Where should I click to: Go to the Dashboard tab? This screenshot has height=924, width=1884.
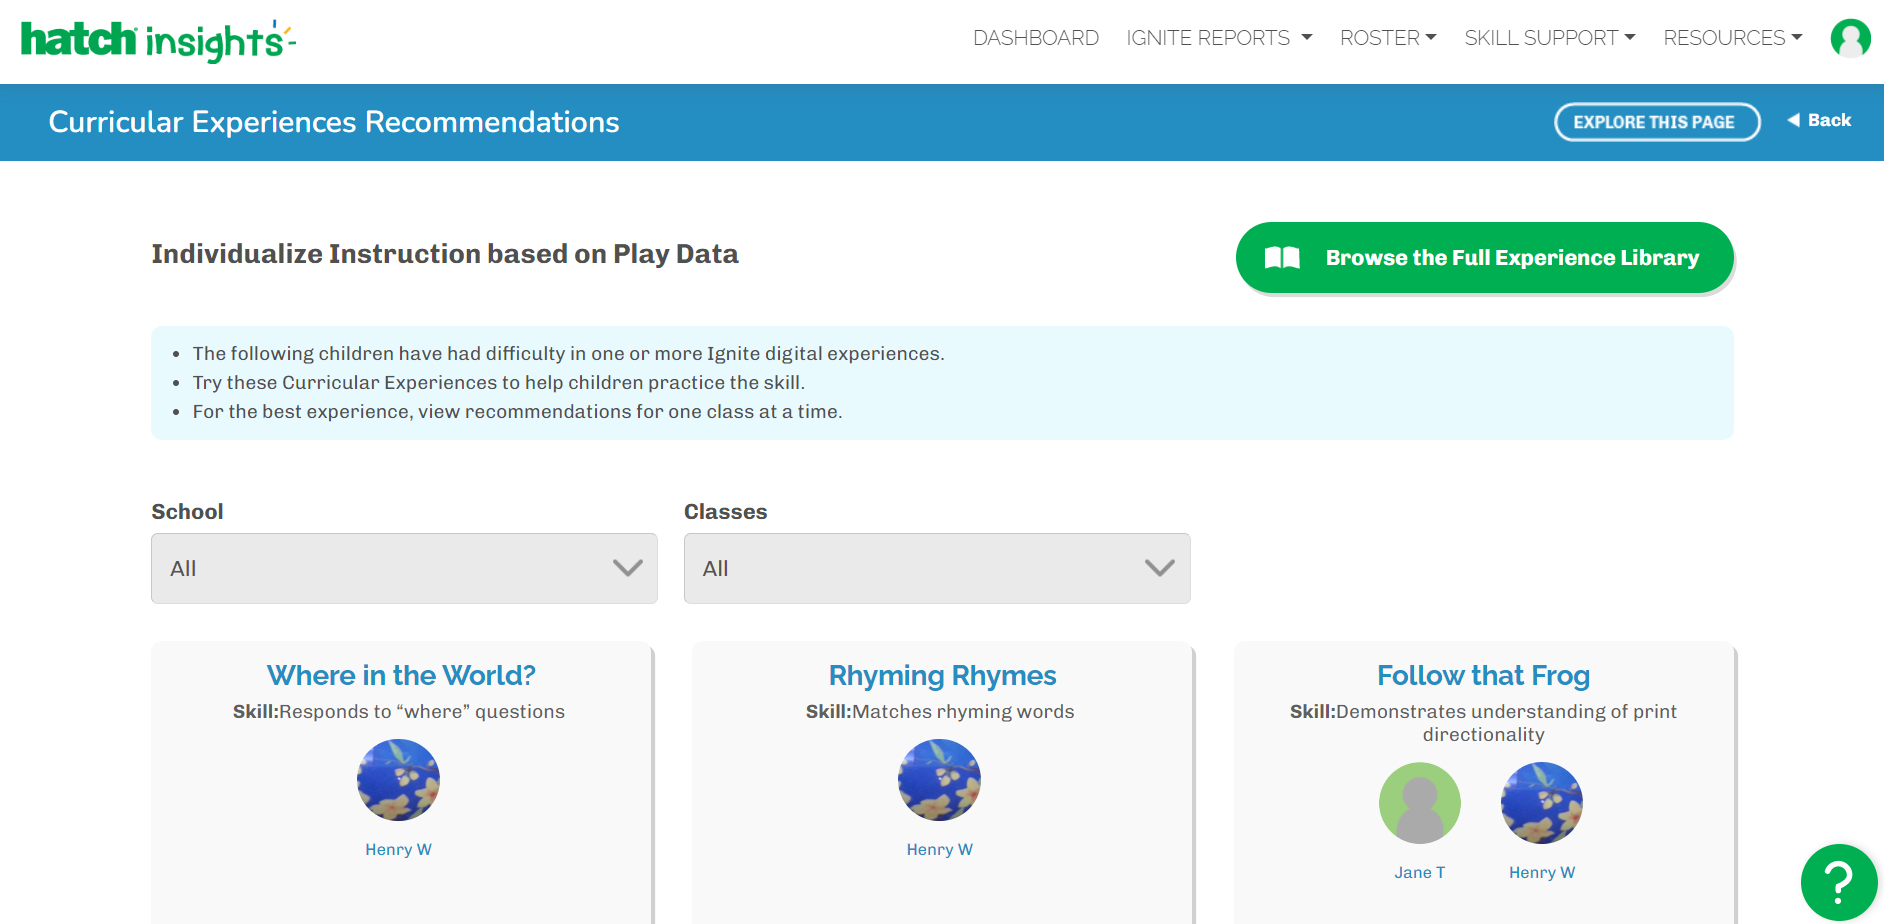1035,38
